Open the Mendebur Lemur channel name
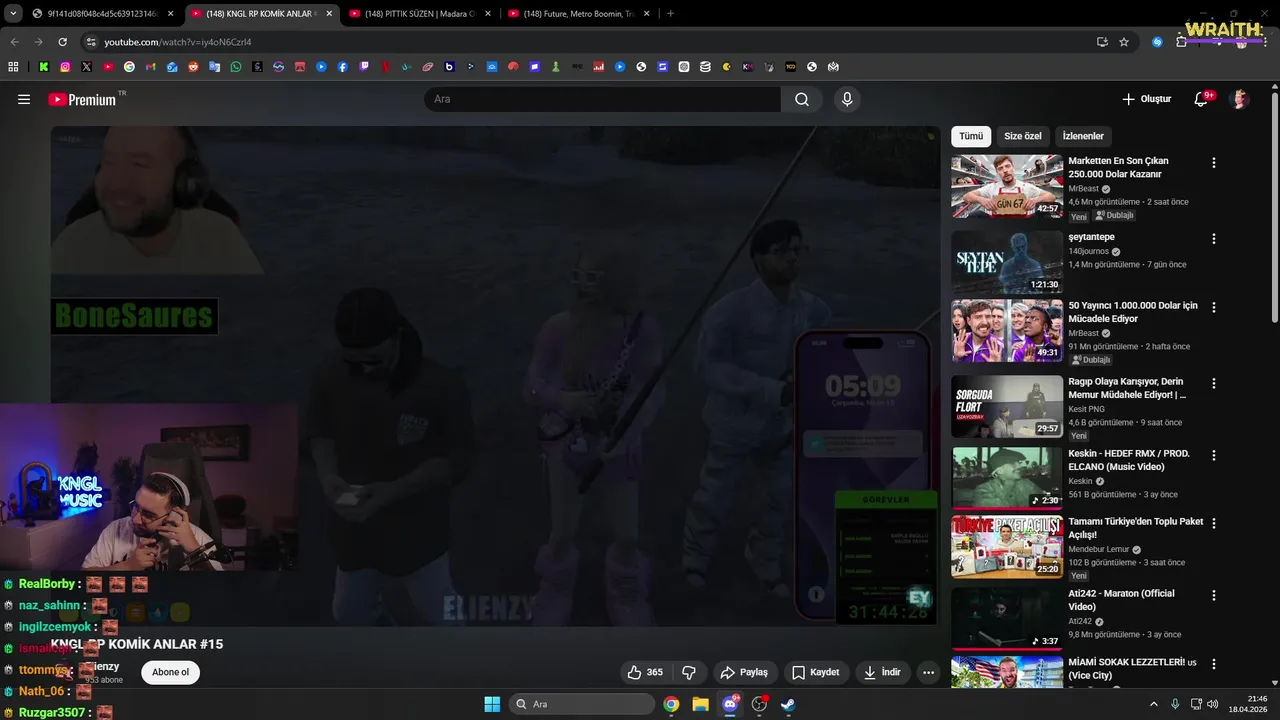1280x720 pixels. 1099,549
